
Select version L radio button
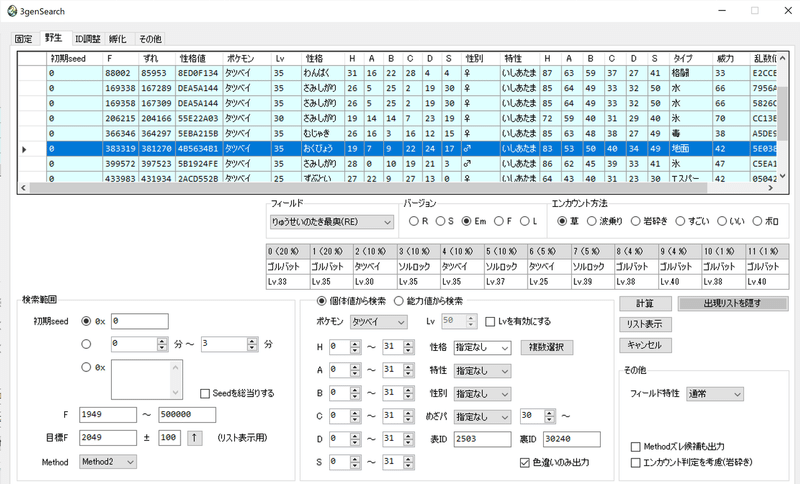coord(529,221)
